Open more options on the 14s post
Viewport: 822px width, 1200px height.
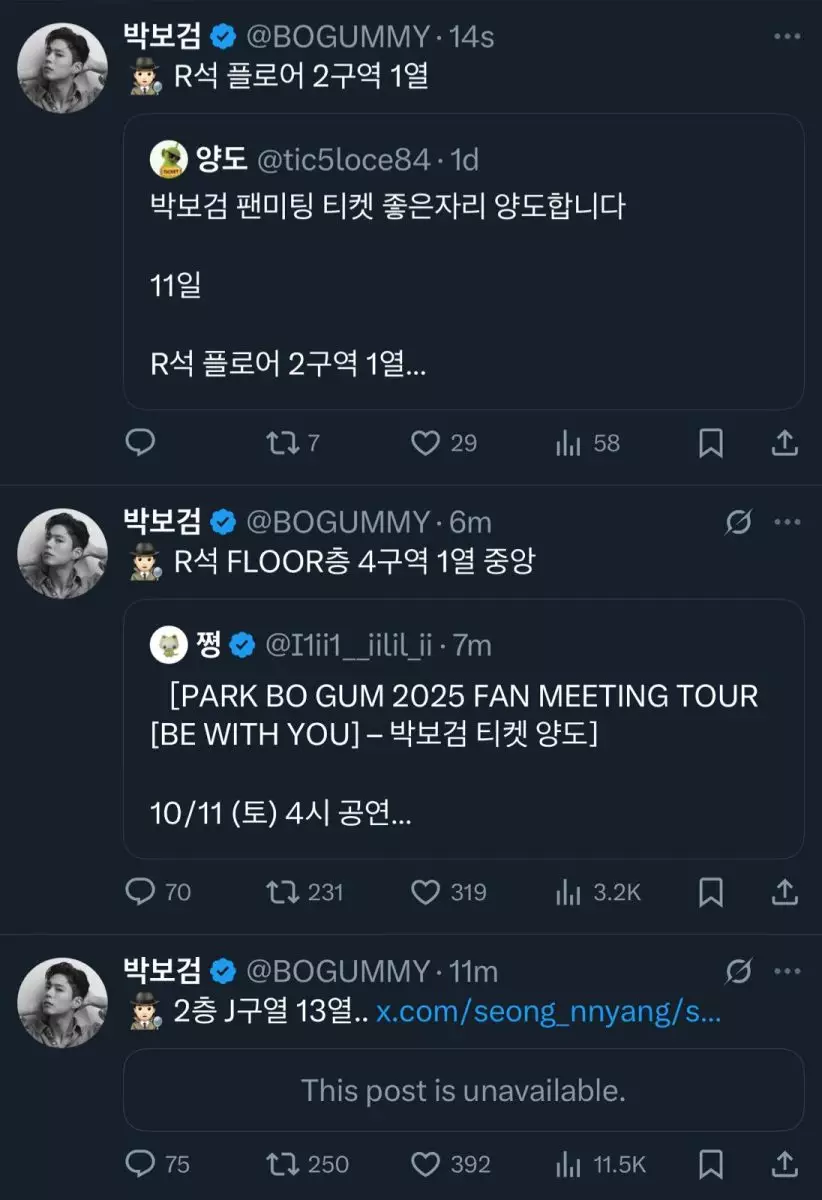(788, 37)
